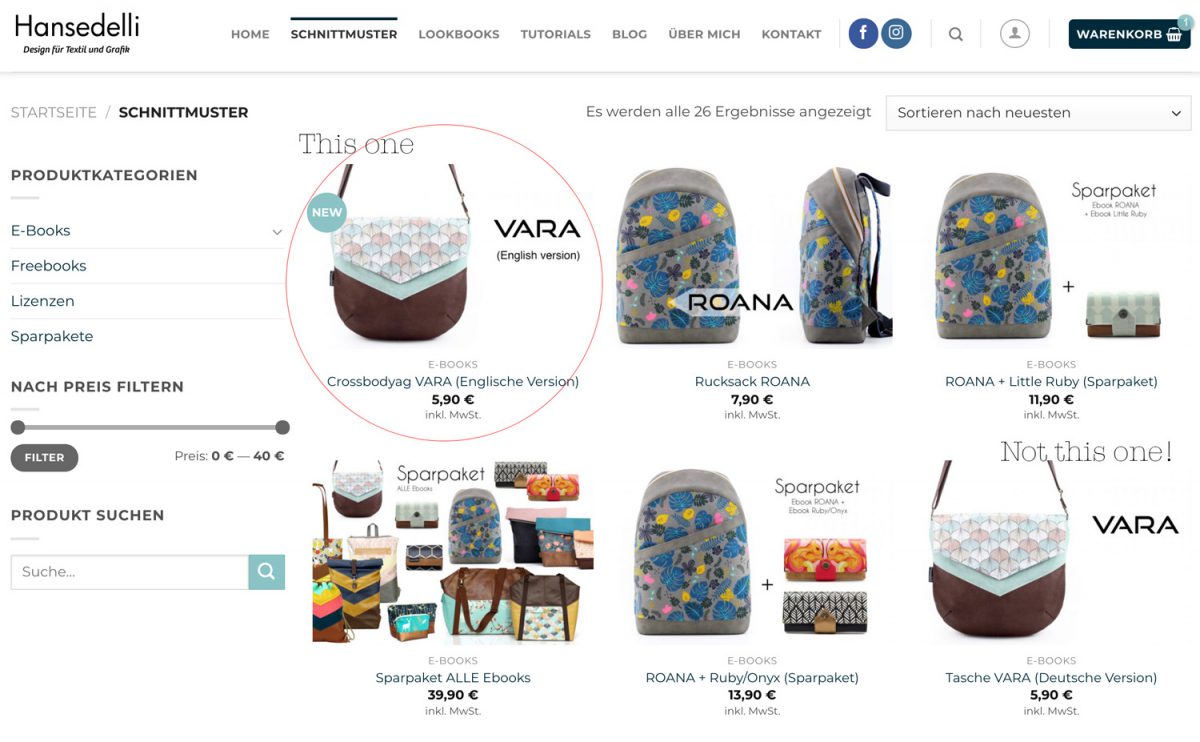The image size is (1200, 742).
Task: Submit product search with teal magnifier button
Action: pos(266,572)
